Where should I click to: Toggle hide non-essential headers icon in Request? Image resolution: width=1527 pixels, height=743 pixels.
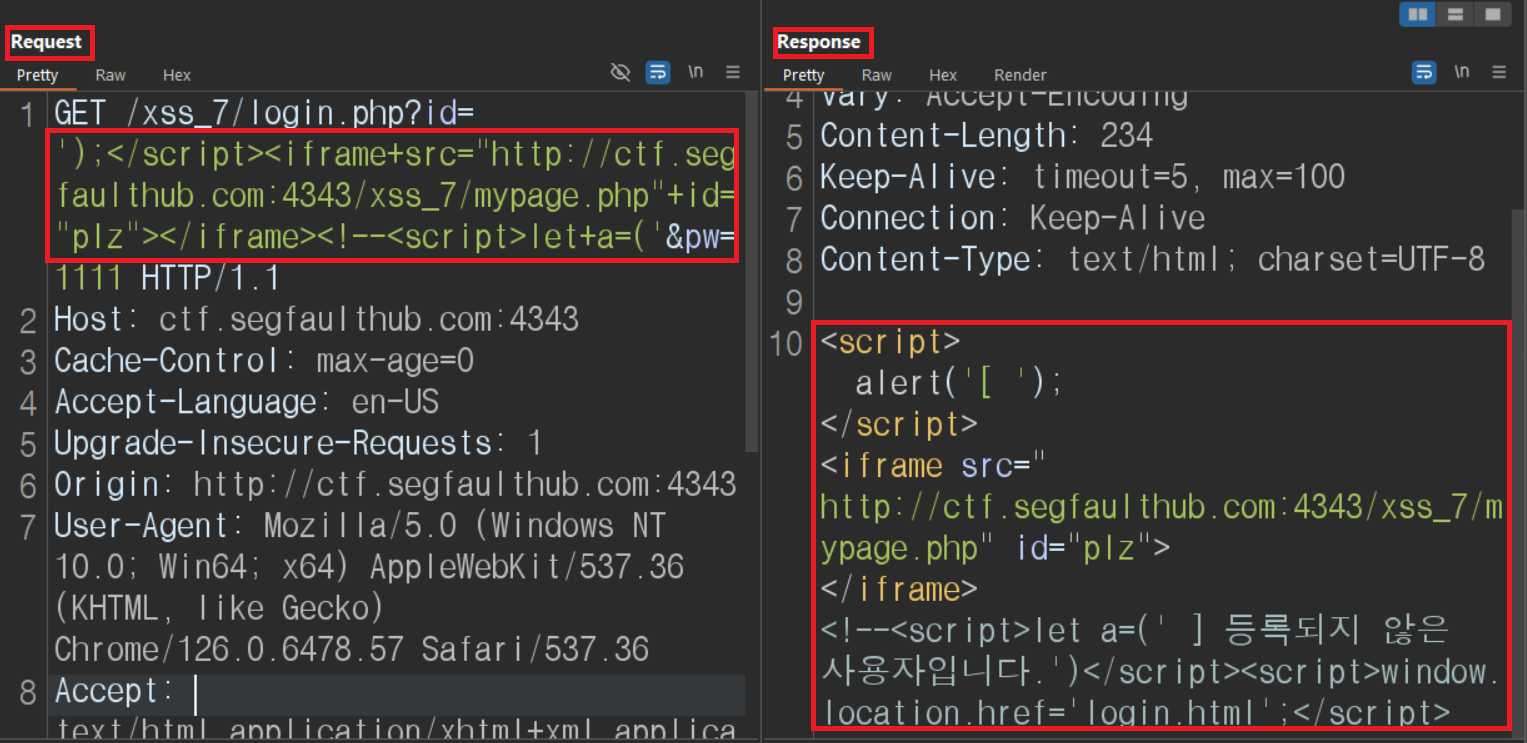click(x=620, y=72)
